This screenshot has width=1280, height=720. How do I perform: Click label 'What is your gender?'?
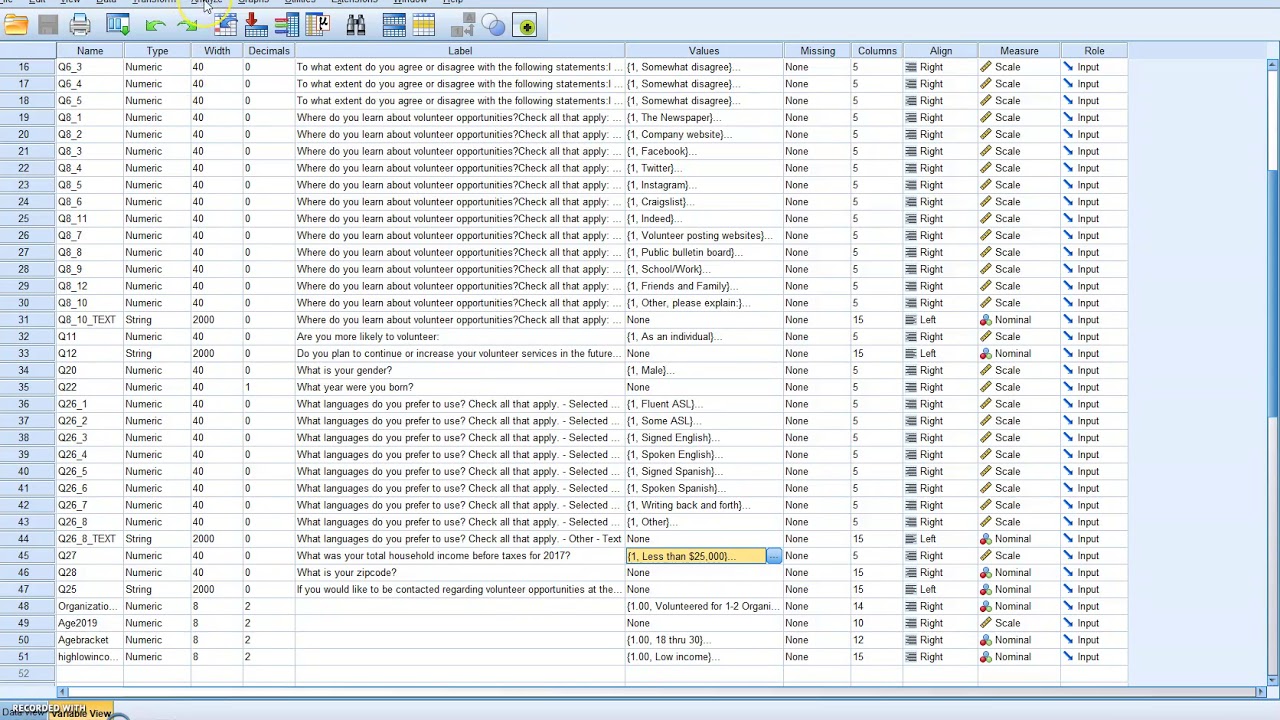tap(344, 370)
